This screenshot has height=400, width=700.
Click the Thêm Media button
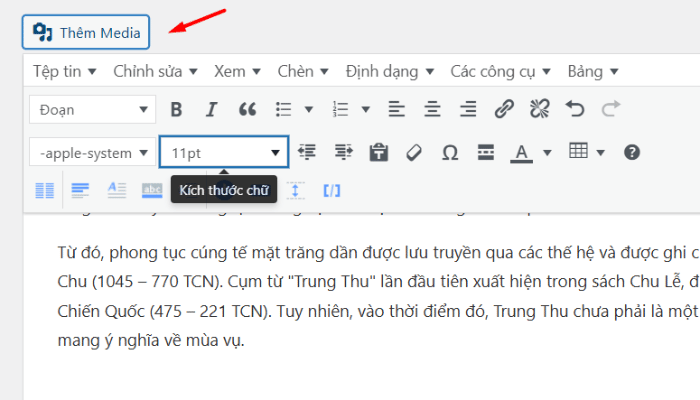(86, 32)
